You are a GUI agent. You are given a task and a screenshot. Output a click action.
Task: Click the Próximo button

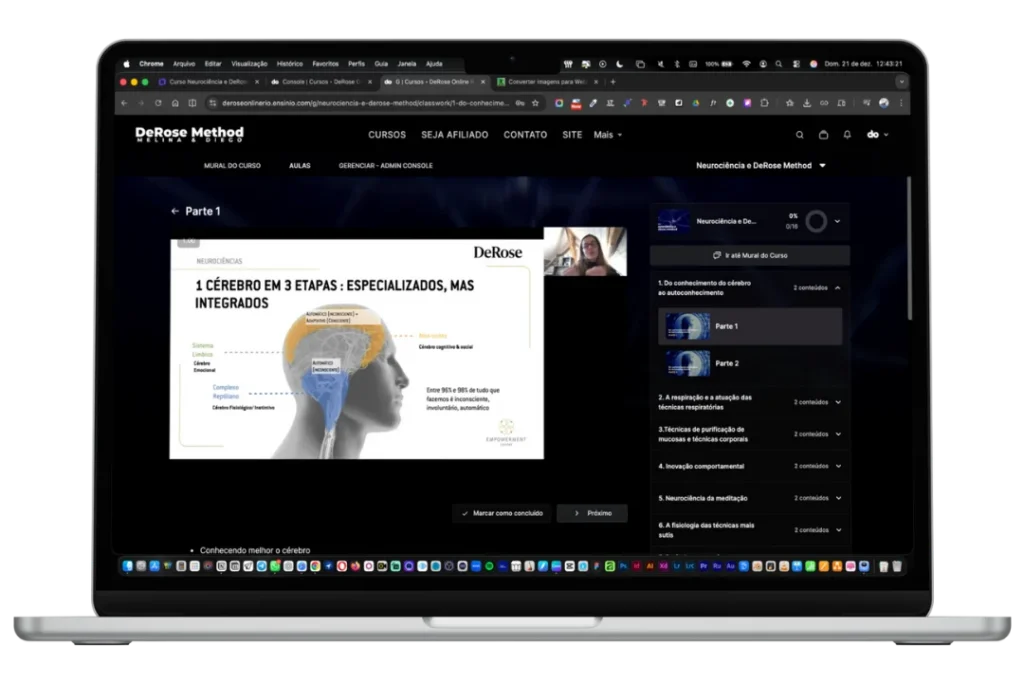click(x=592, y=513)
